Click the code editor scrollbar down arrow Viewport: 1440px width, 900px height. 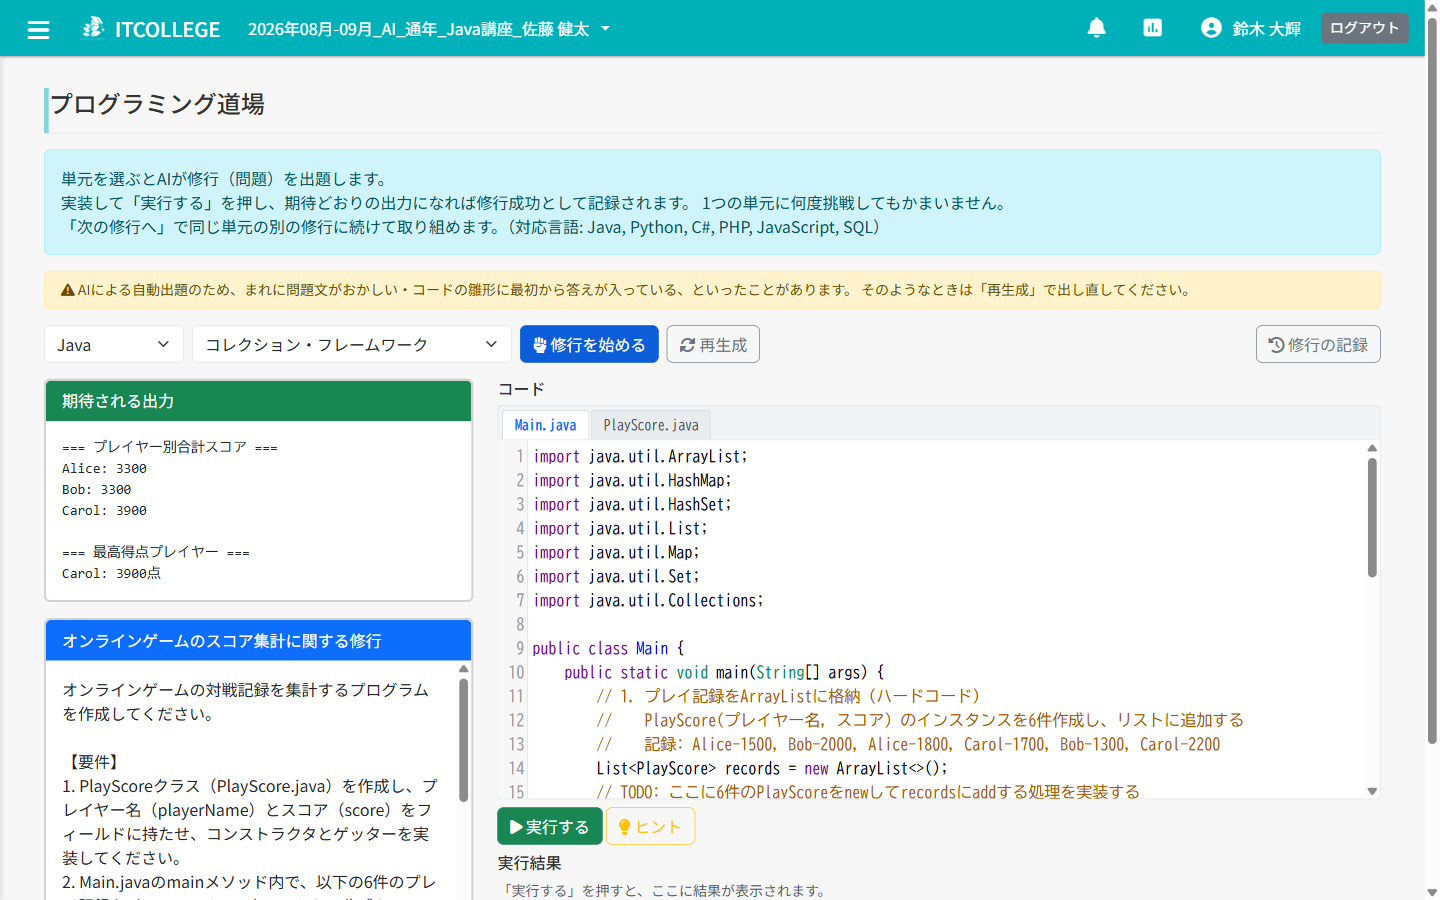(1372, 791)
